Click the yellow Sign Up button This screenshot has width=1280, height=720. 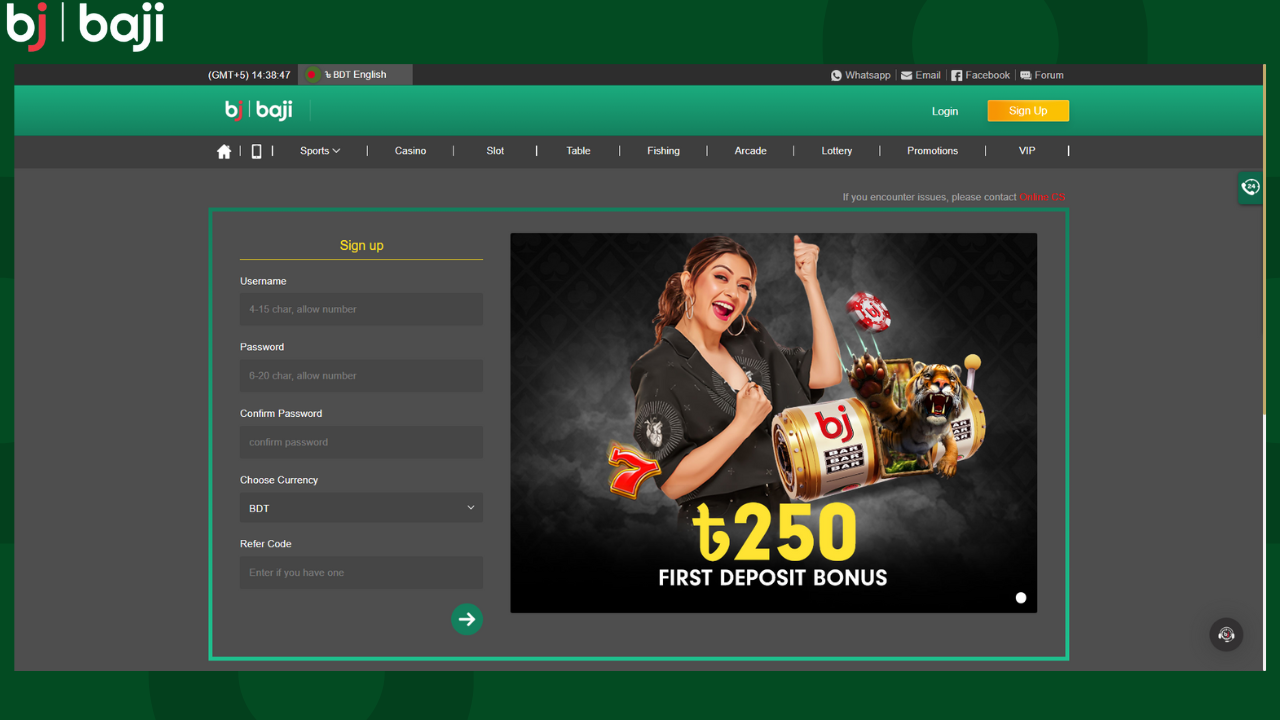(1028, 111)
